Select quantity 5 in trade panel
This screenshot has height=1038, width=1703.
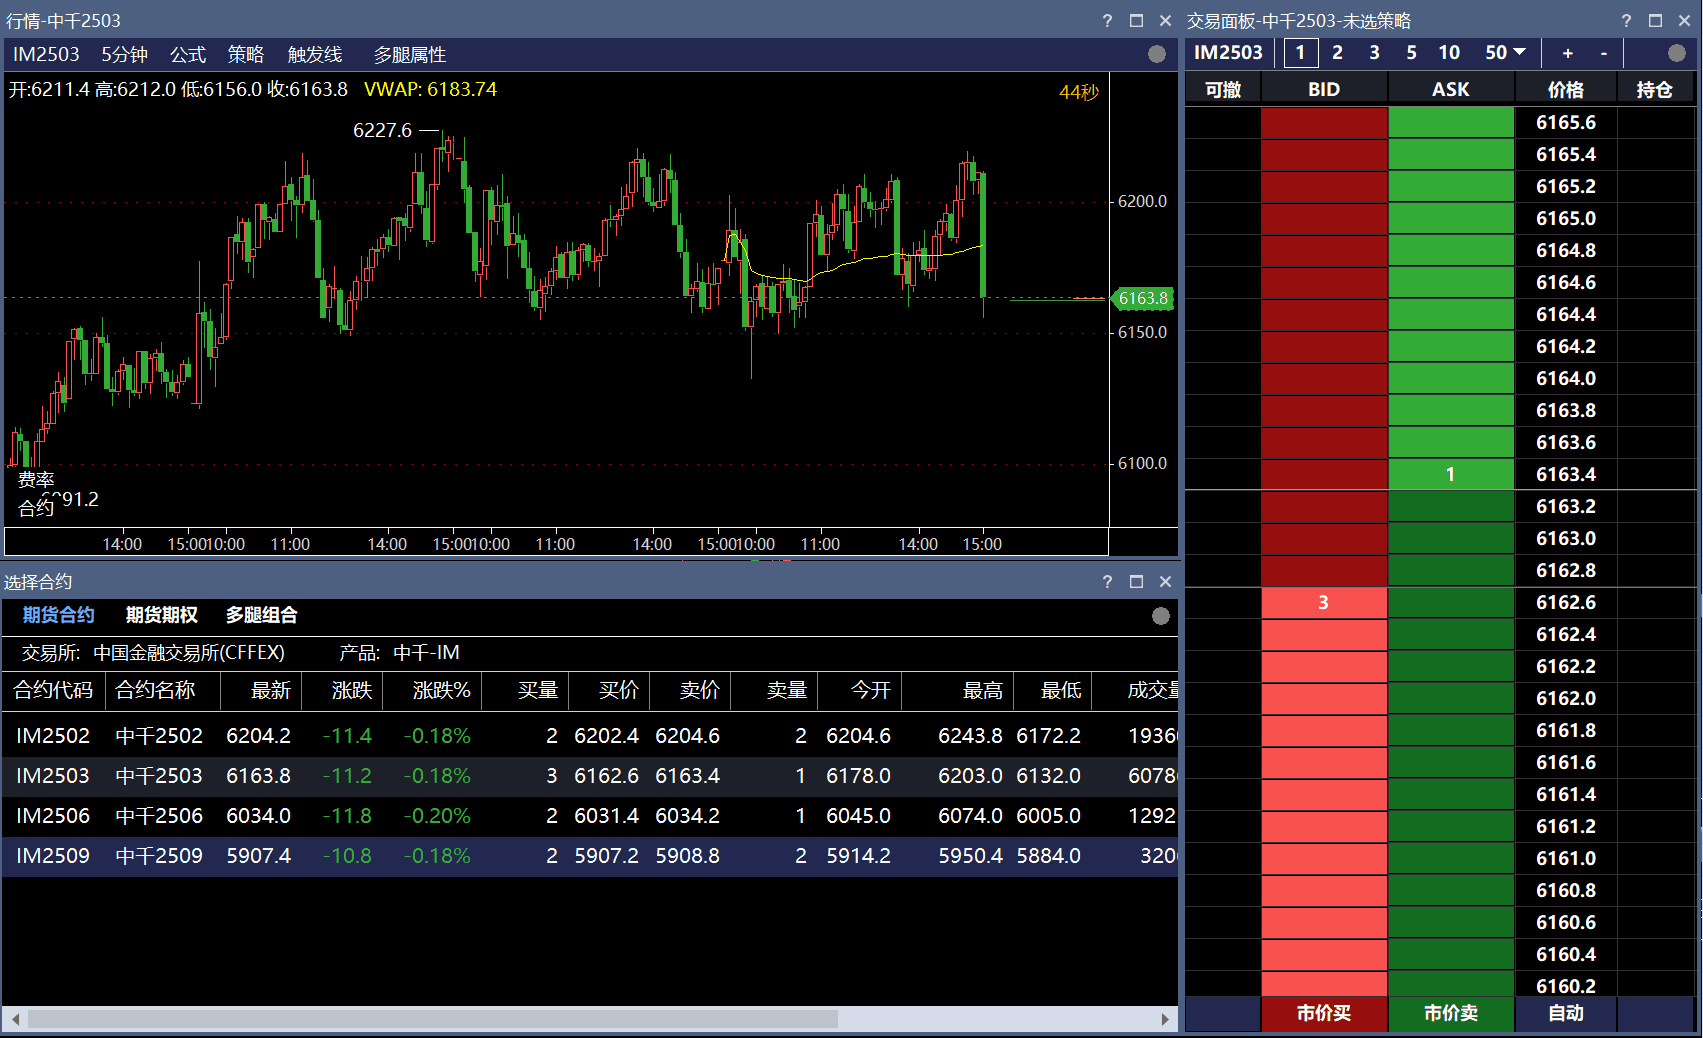click(x=1411, y=53)
